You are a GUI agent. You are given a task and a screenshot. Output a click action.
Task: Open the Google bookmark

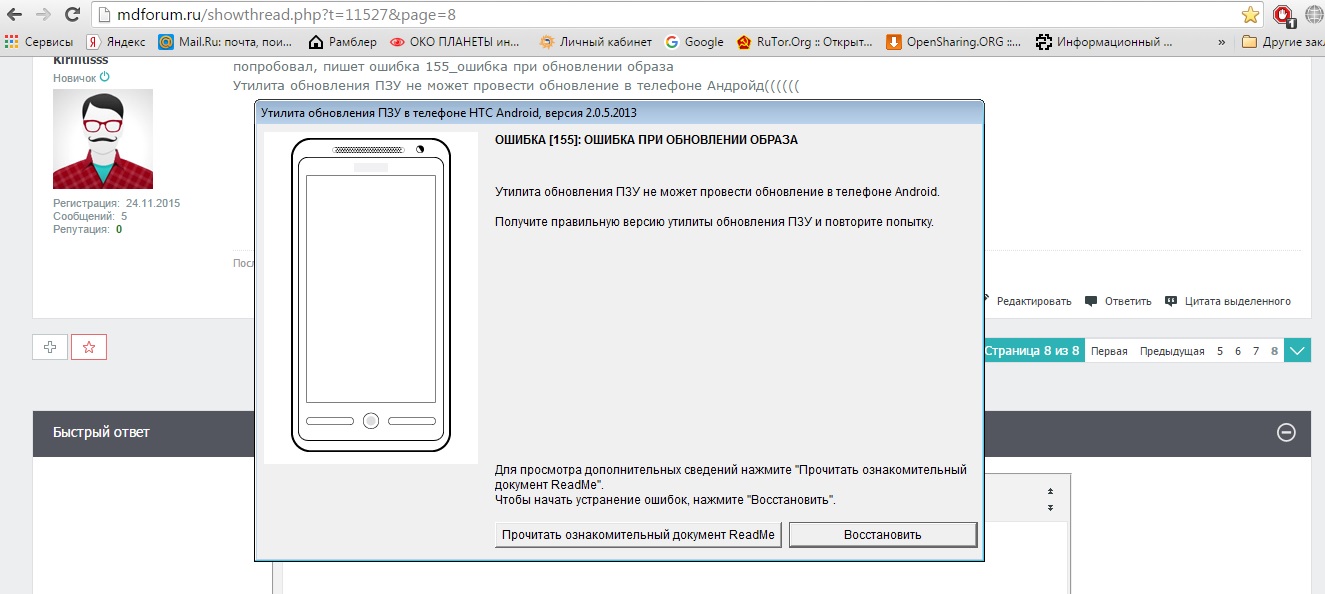tap(694, 42)
